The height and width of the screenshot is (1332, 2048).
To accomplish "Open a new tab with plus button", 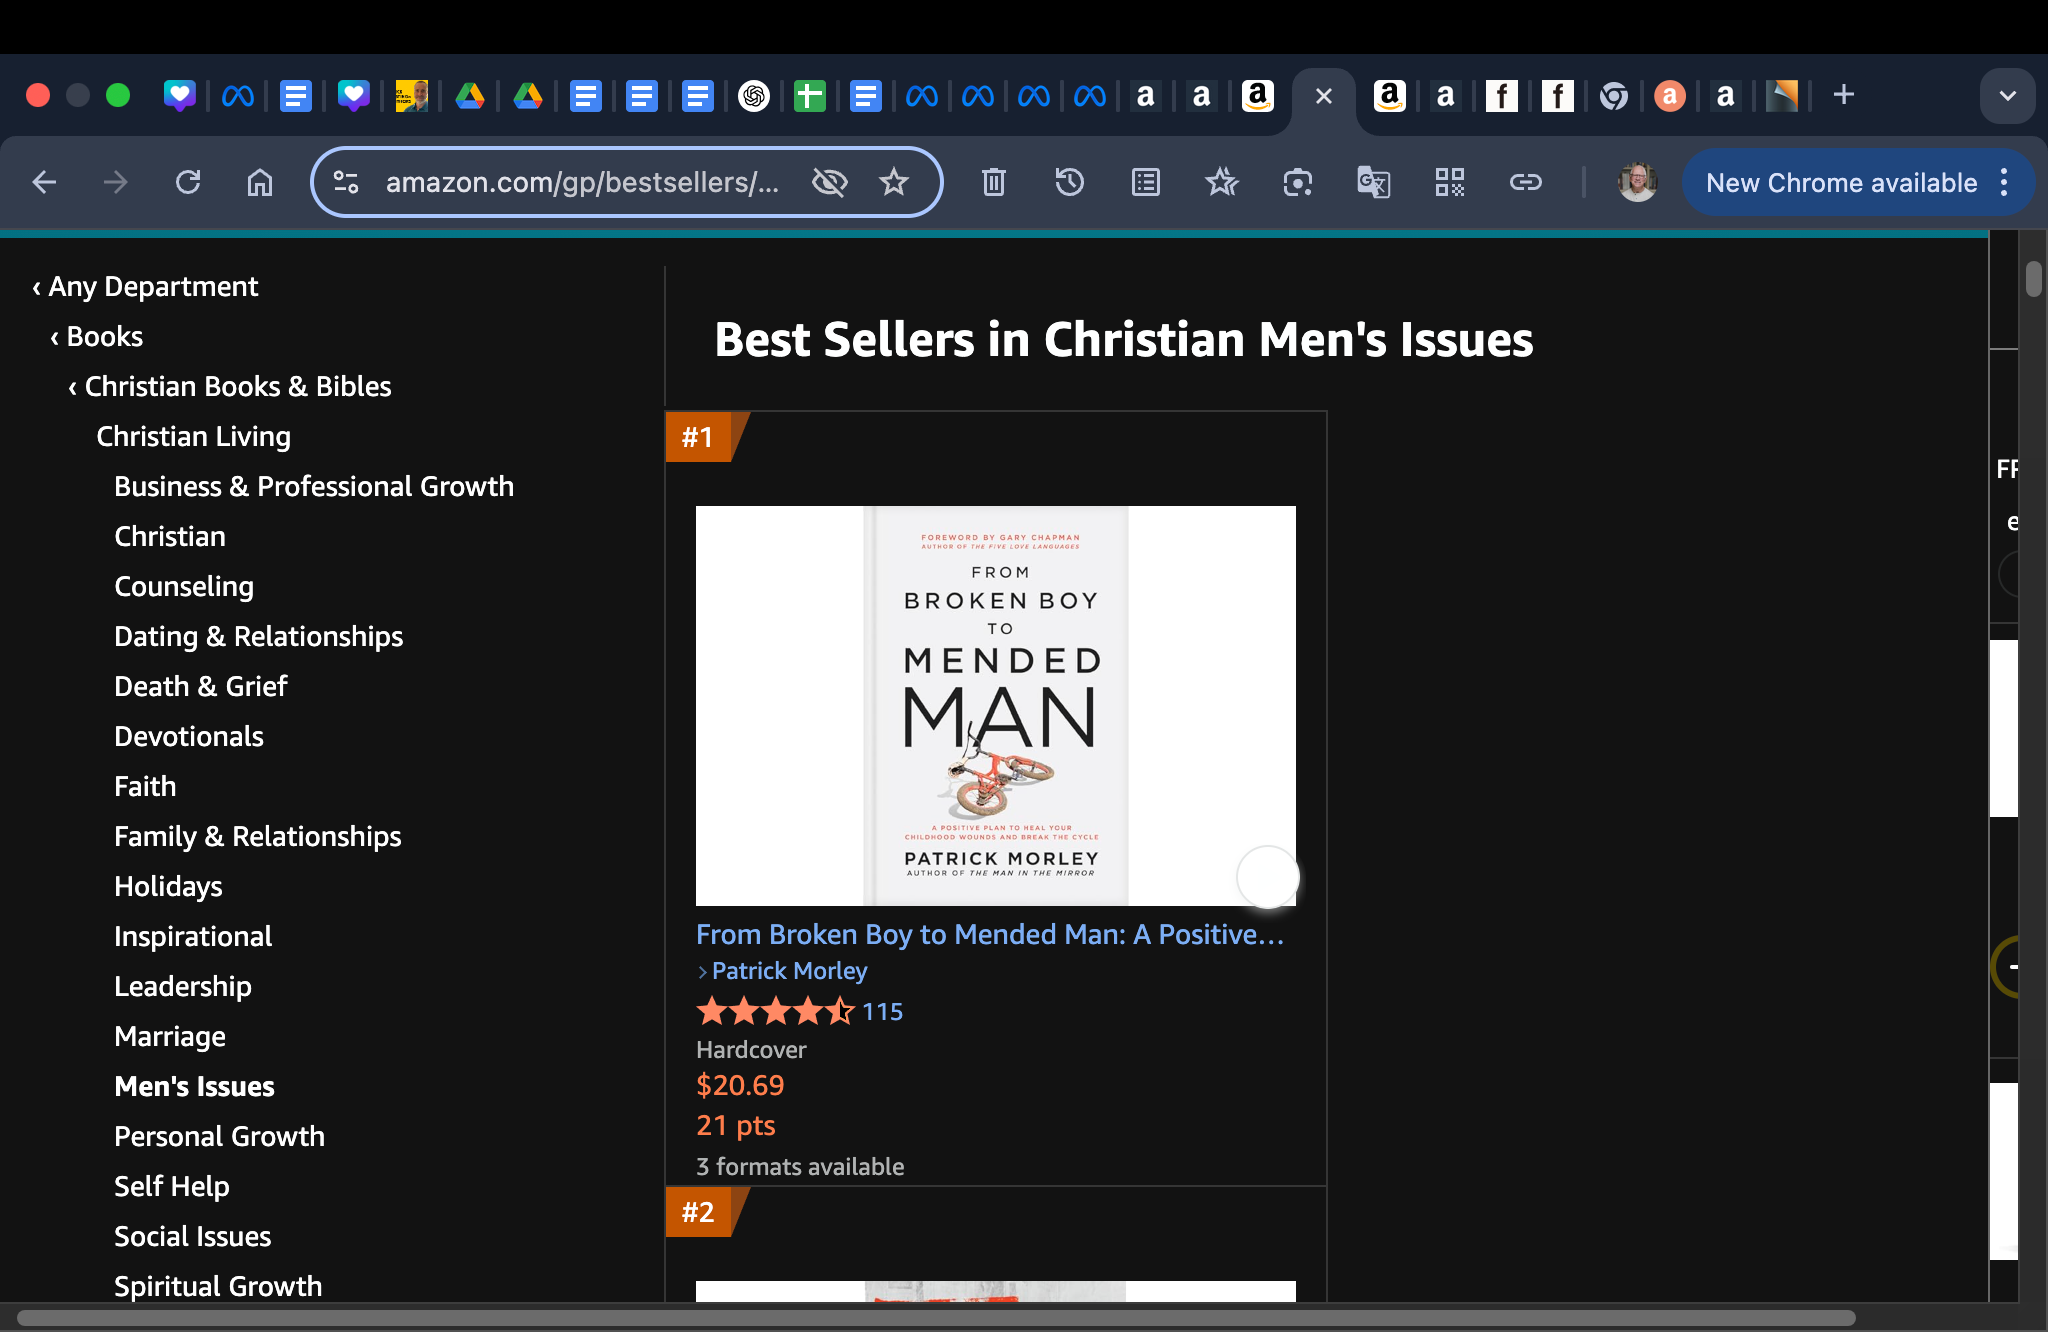I will pos(1843,95).
